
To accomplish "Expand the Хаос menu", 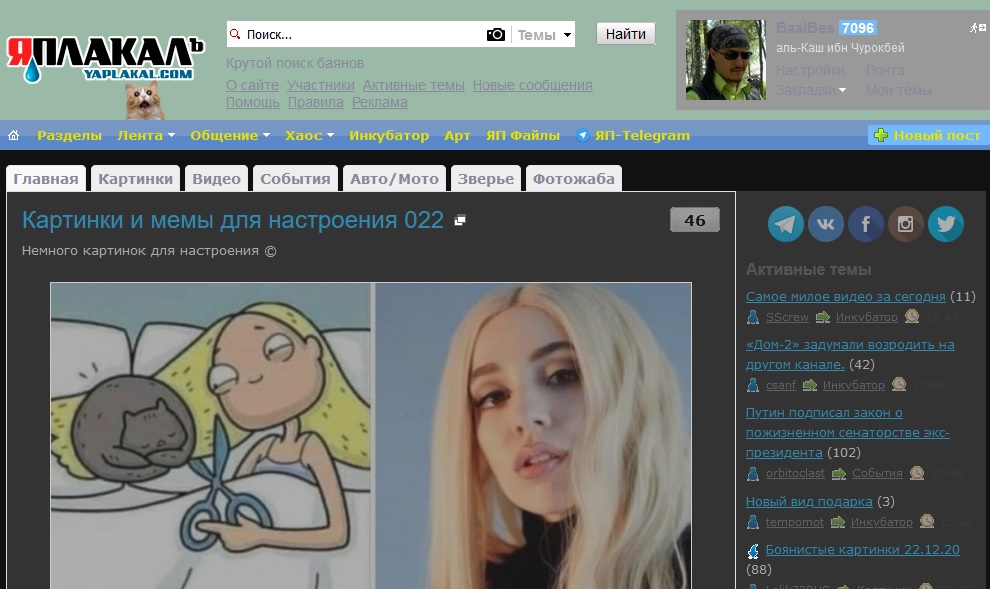I will tap(309, 135).
